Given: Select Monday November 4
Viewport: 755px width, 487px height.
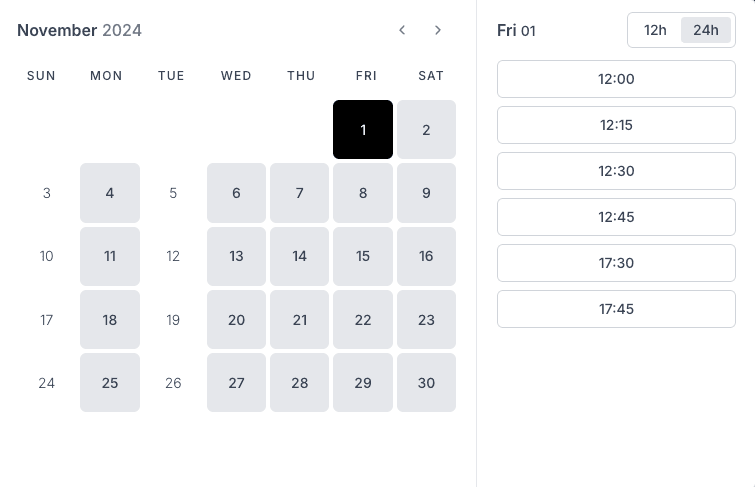Looking at the screenshot, I should coord(110,193).
